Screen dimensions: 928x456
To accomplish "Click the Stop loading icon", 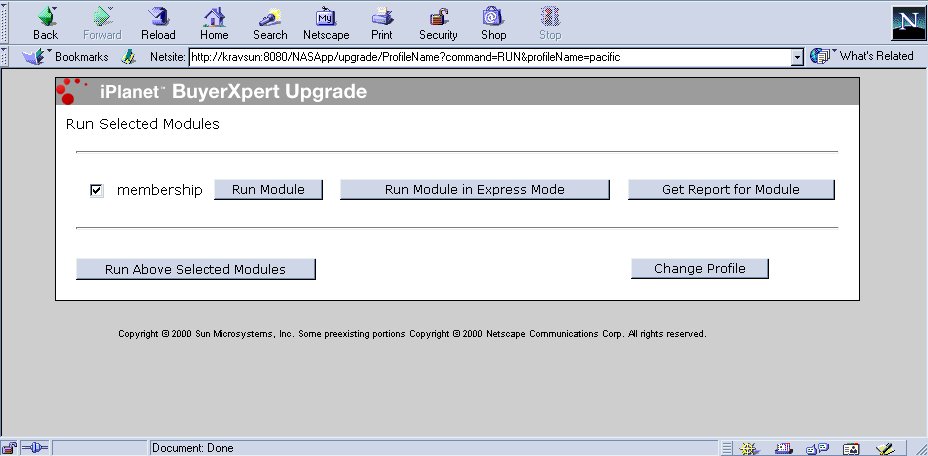I will (x=550, y=23).
